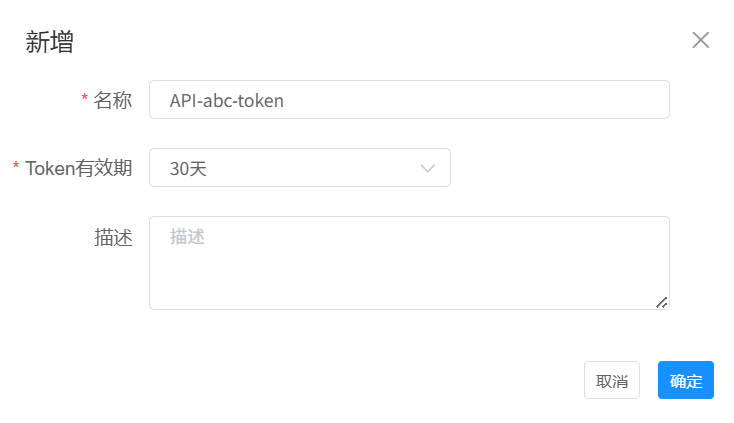Click empty space right of API-abc-token text
The height and width of the screenshot is (423, 734).
tap(480, 100)
